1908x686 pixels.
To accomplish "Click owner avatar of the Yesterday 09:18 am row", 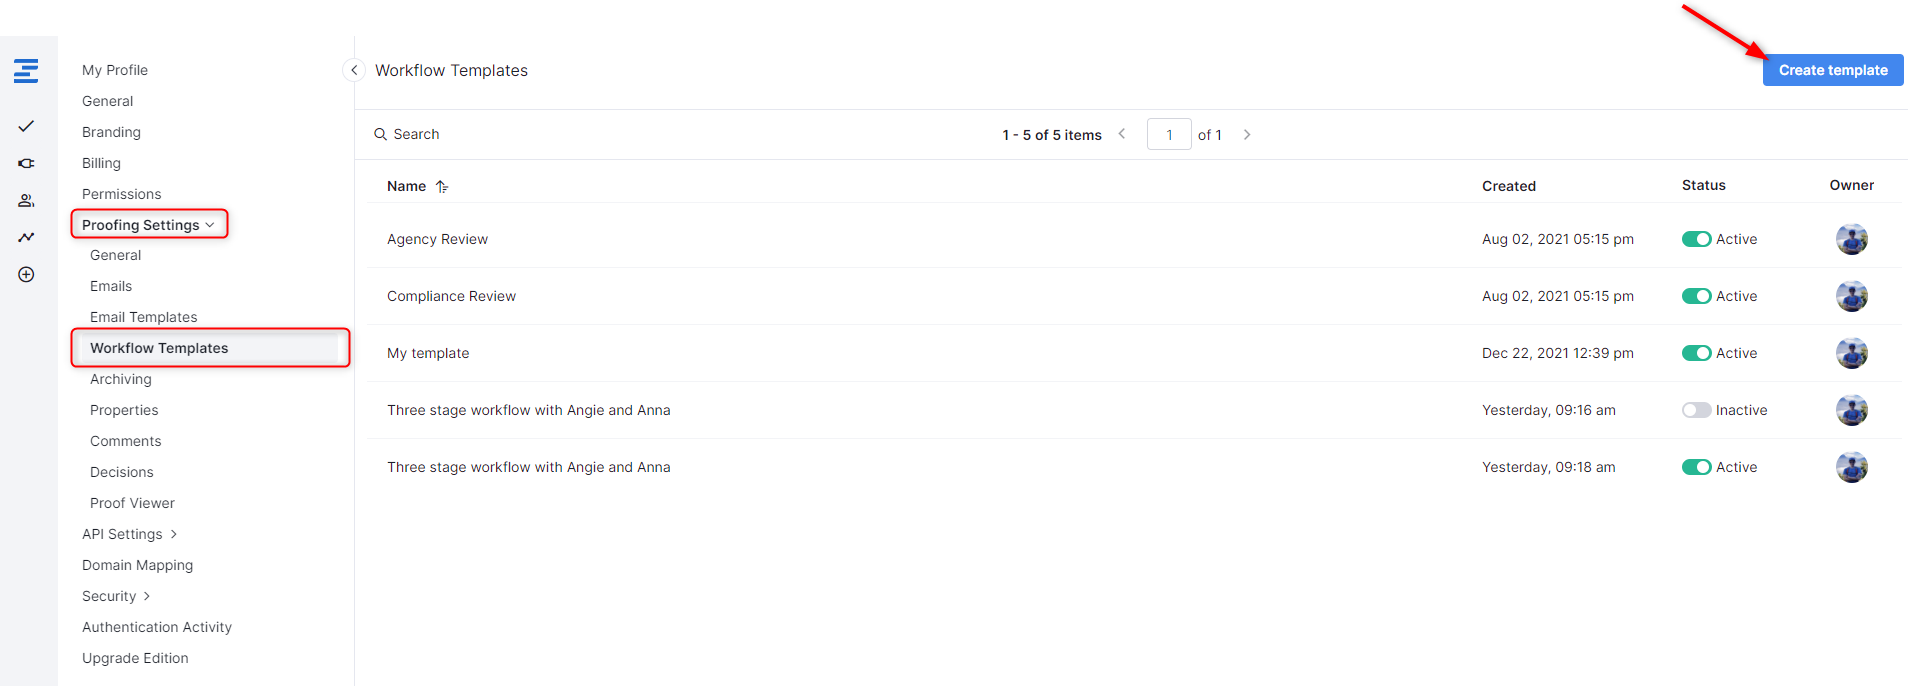I will (x=1852, y=467).
